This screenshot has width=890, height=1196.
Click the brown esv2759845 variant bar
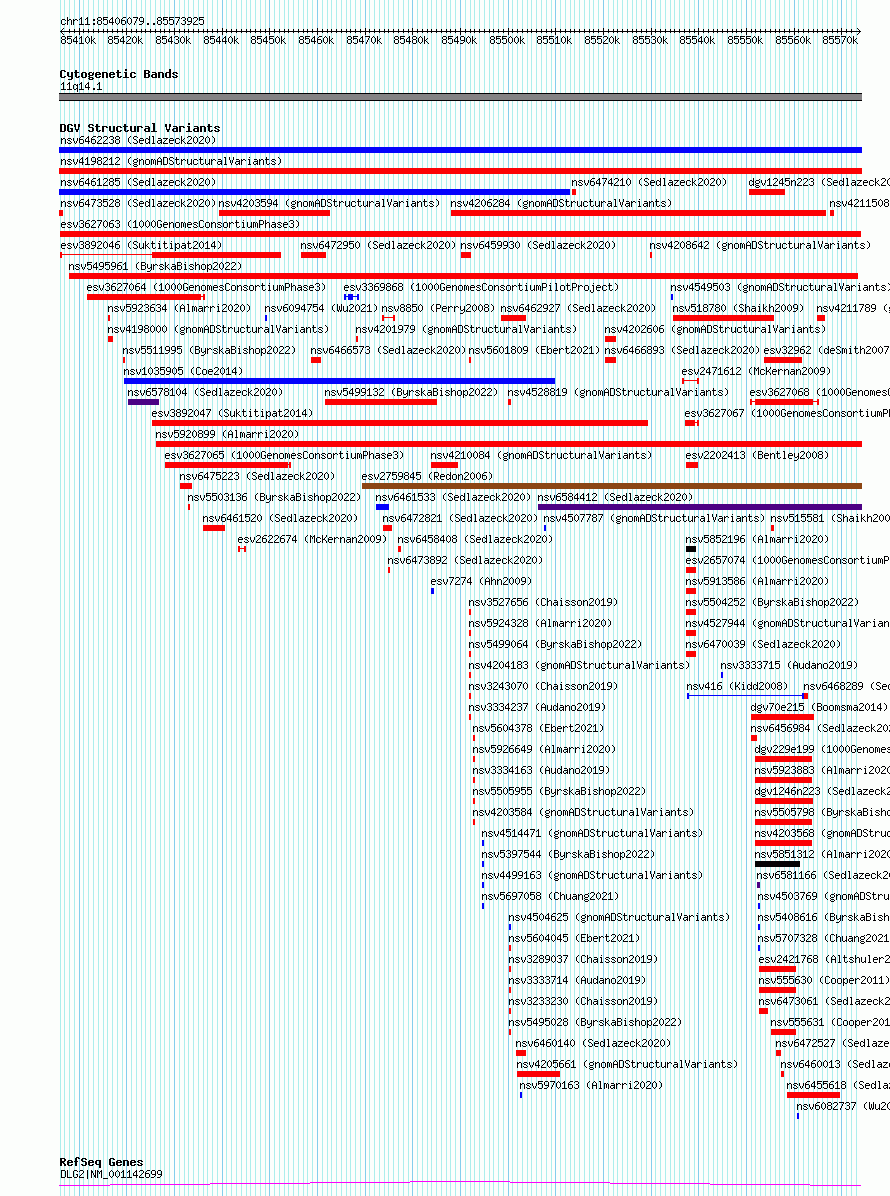coord(612,485)
